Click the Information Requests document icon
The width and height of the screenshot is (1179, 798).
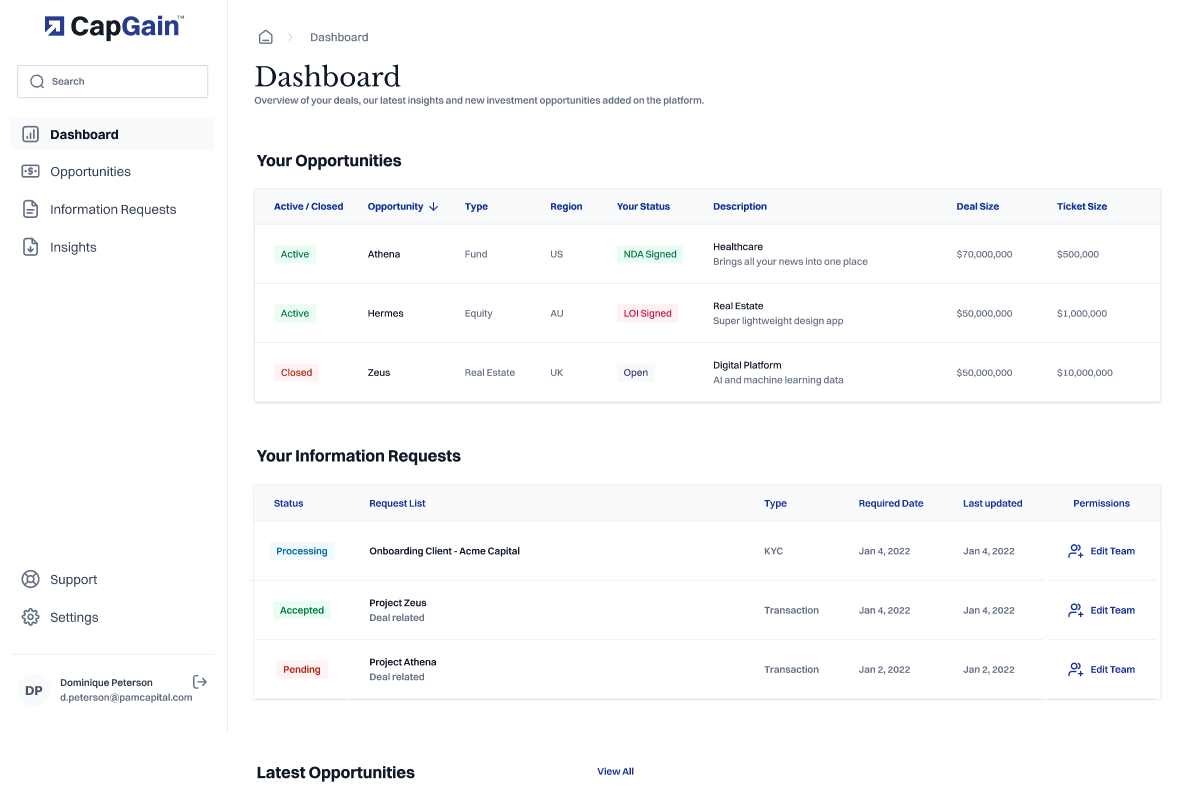tap(31, 209)
